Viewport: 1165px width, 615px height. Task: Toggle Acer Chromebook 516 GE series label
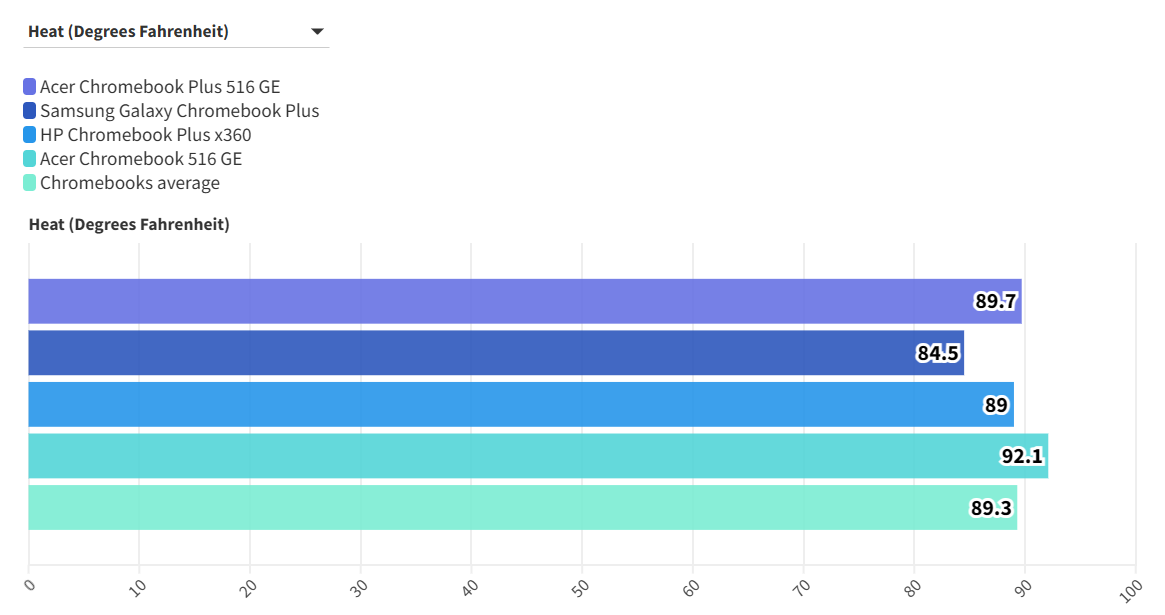[140, 159]
